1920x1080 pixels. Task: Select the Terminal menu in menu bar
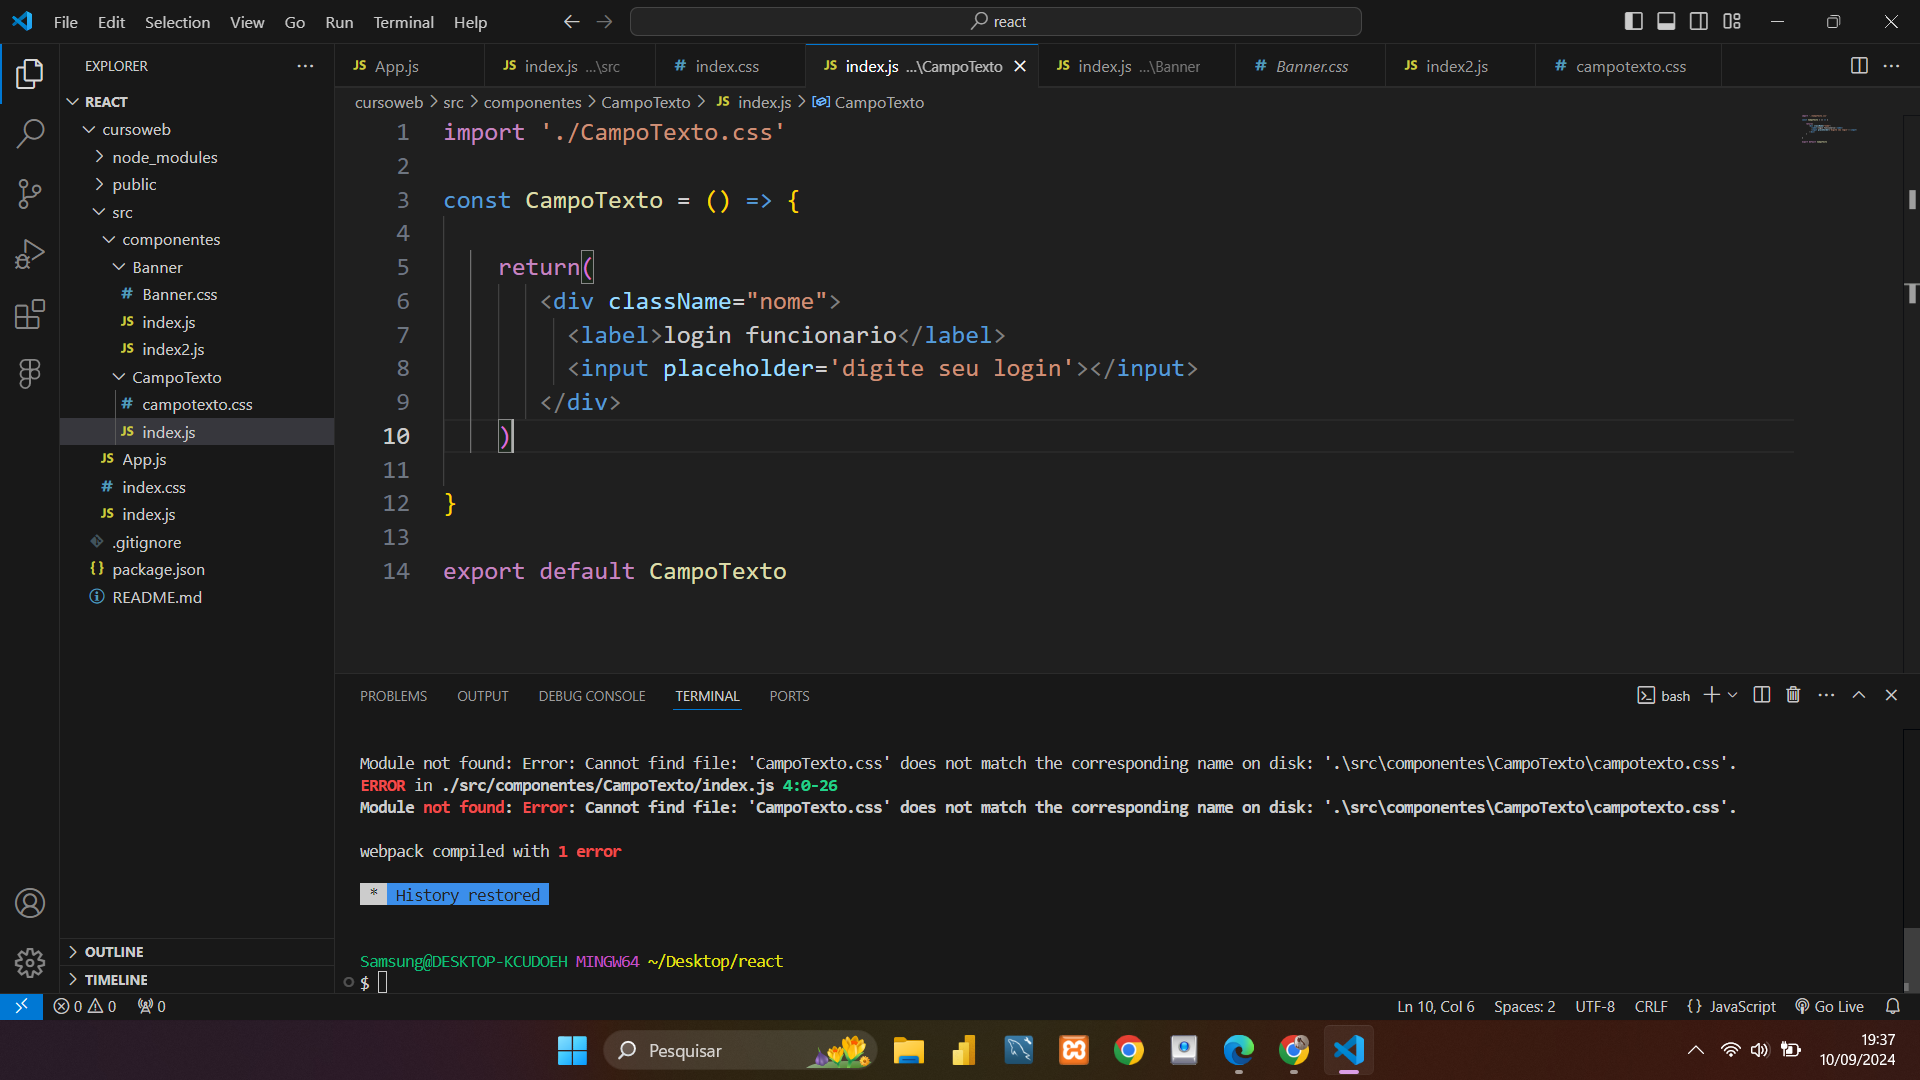click(401, 21)
